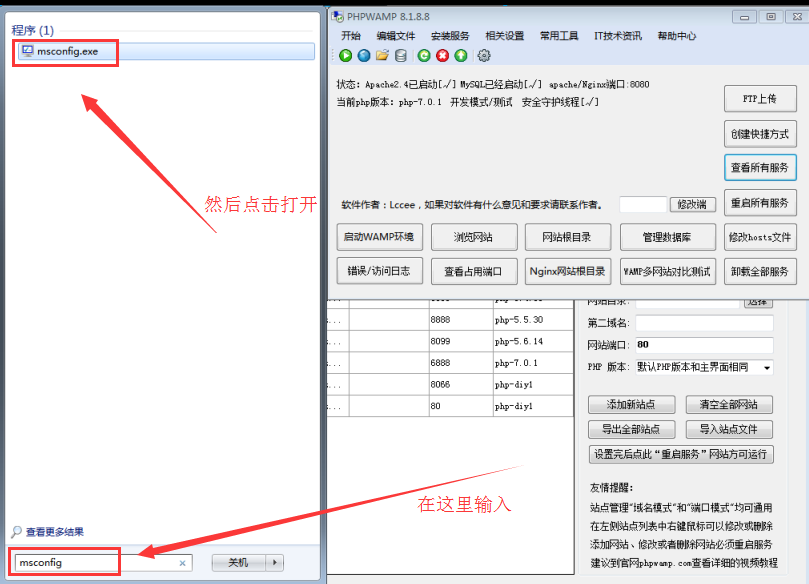Click into the port field beside 修改端
The image size is (809, 584).
[x=643, y=204]
